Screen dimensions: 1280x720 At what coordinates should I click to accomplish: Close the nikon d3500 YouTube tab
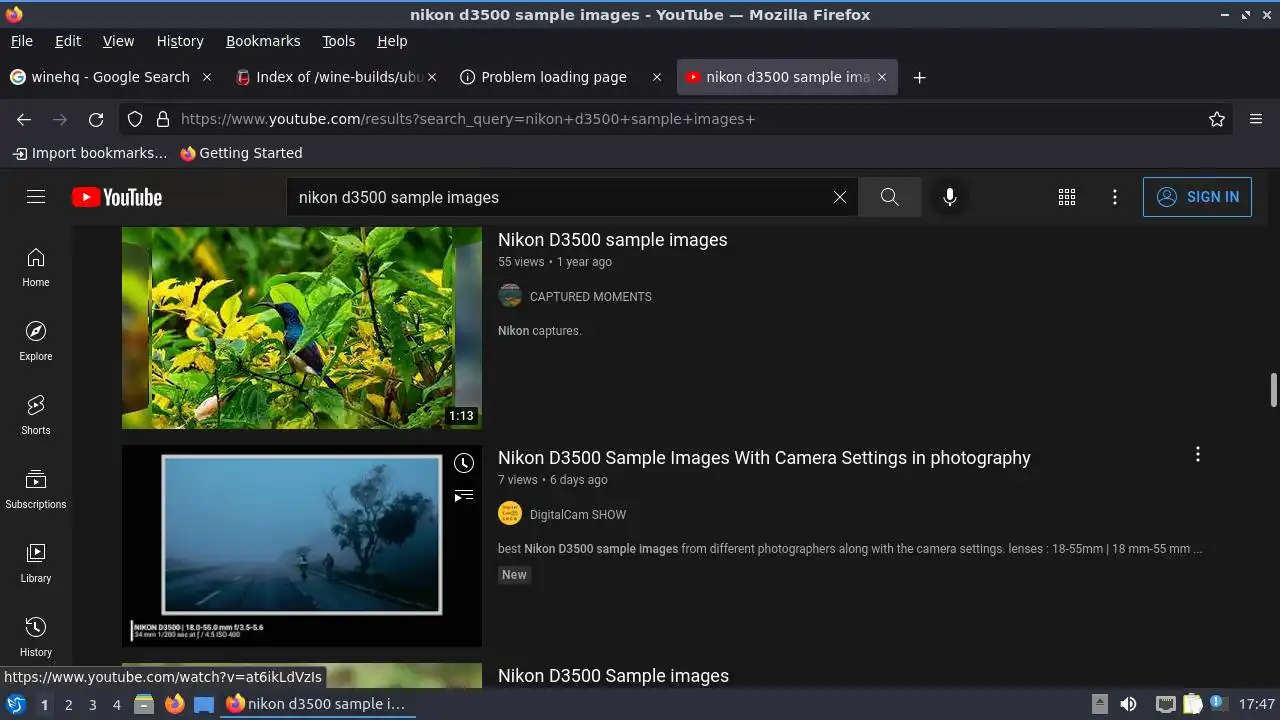tap(882, 77)
